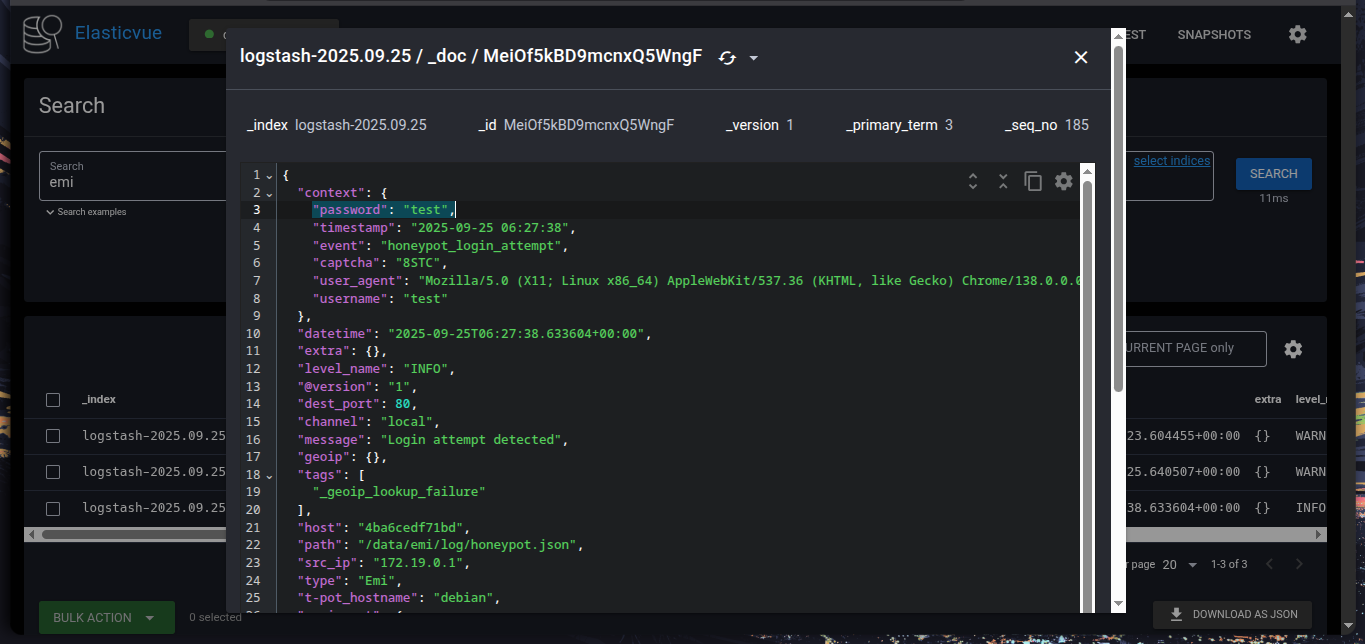Collapse the "context" object fold arrow
This screenshot has width=1365, height=644.
coord(269,193)
